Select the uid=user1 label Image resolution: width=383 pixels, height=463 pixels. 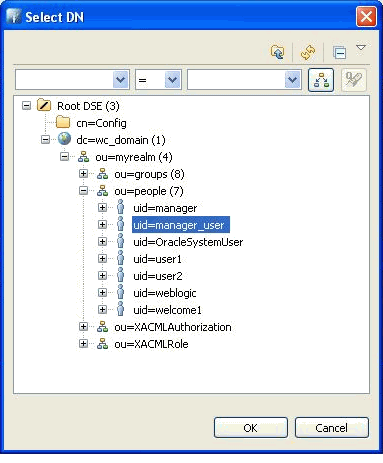pyautogui.click(x=157, y=259)
